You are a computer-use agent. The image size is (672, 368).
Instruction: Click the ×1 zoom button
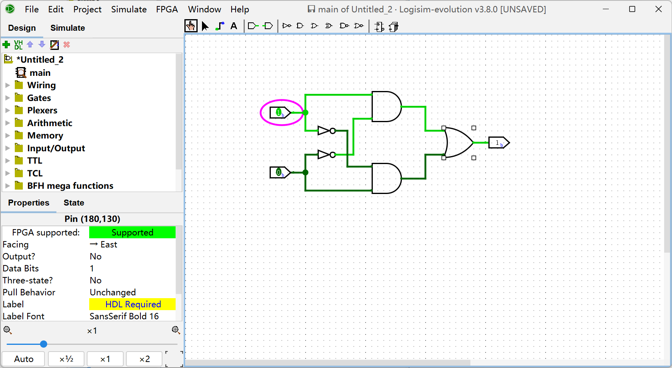(105, 359)
